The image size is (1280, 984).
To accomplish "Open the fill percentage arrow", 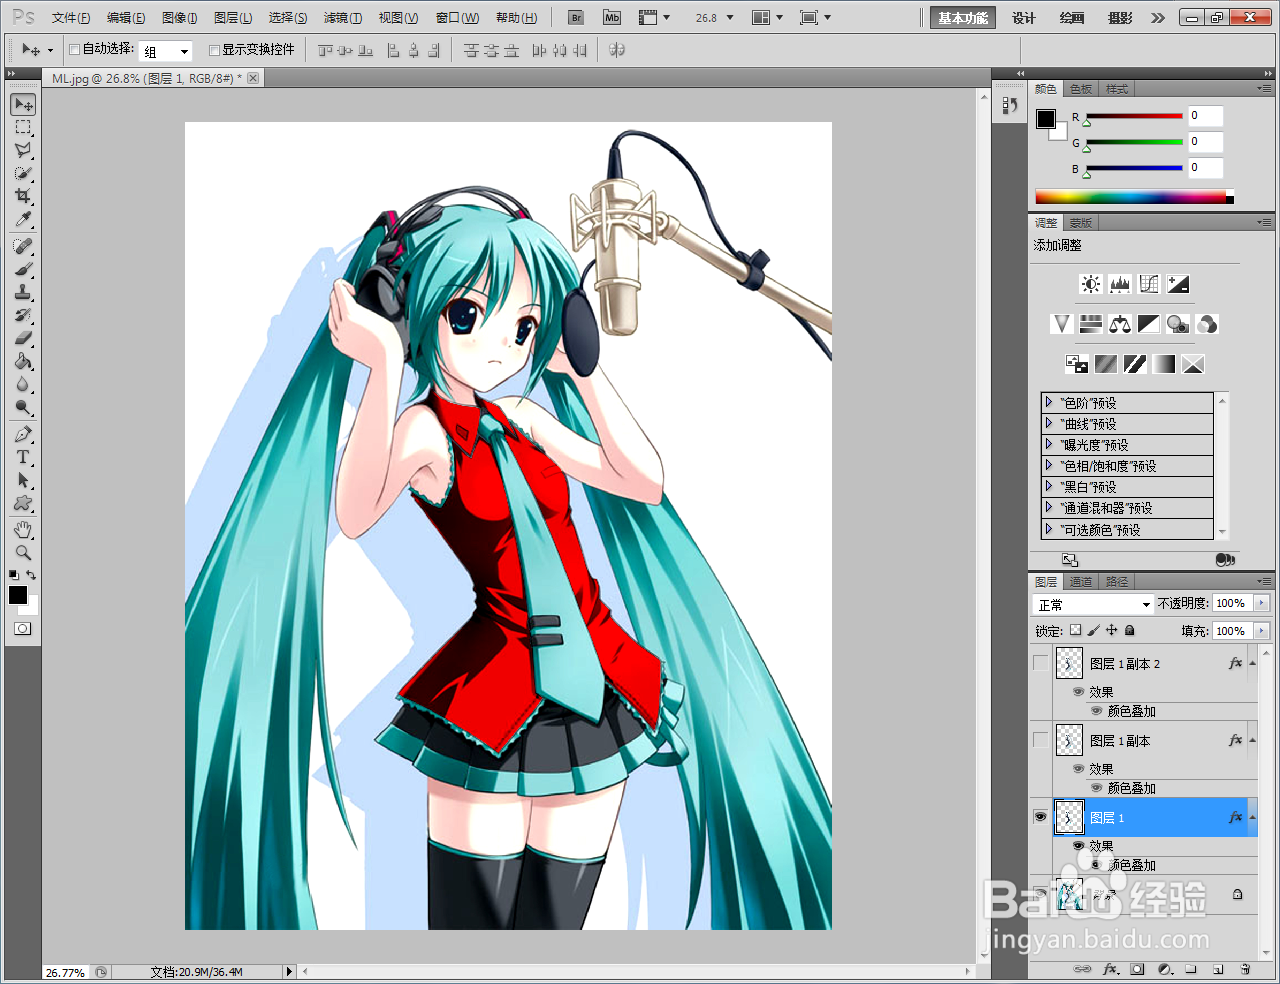I will [x=1261, y=631].
